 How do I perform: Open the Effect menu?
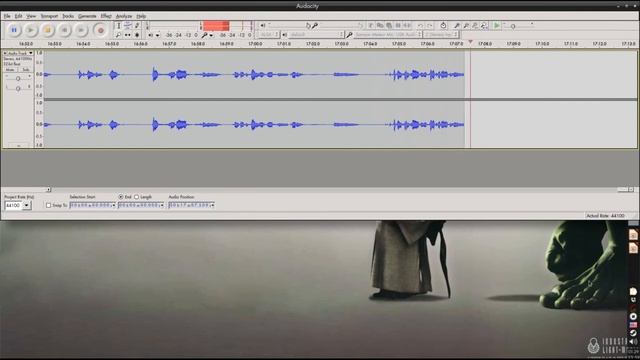pos(106,16)
